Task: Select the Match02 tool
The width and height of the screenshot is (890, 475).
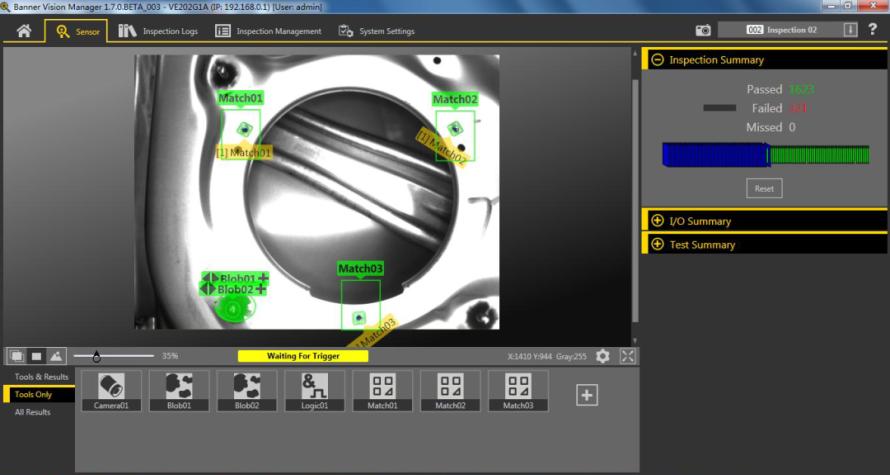Action: (450, 390)
